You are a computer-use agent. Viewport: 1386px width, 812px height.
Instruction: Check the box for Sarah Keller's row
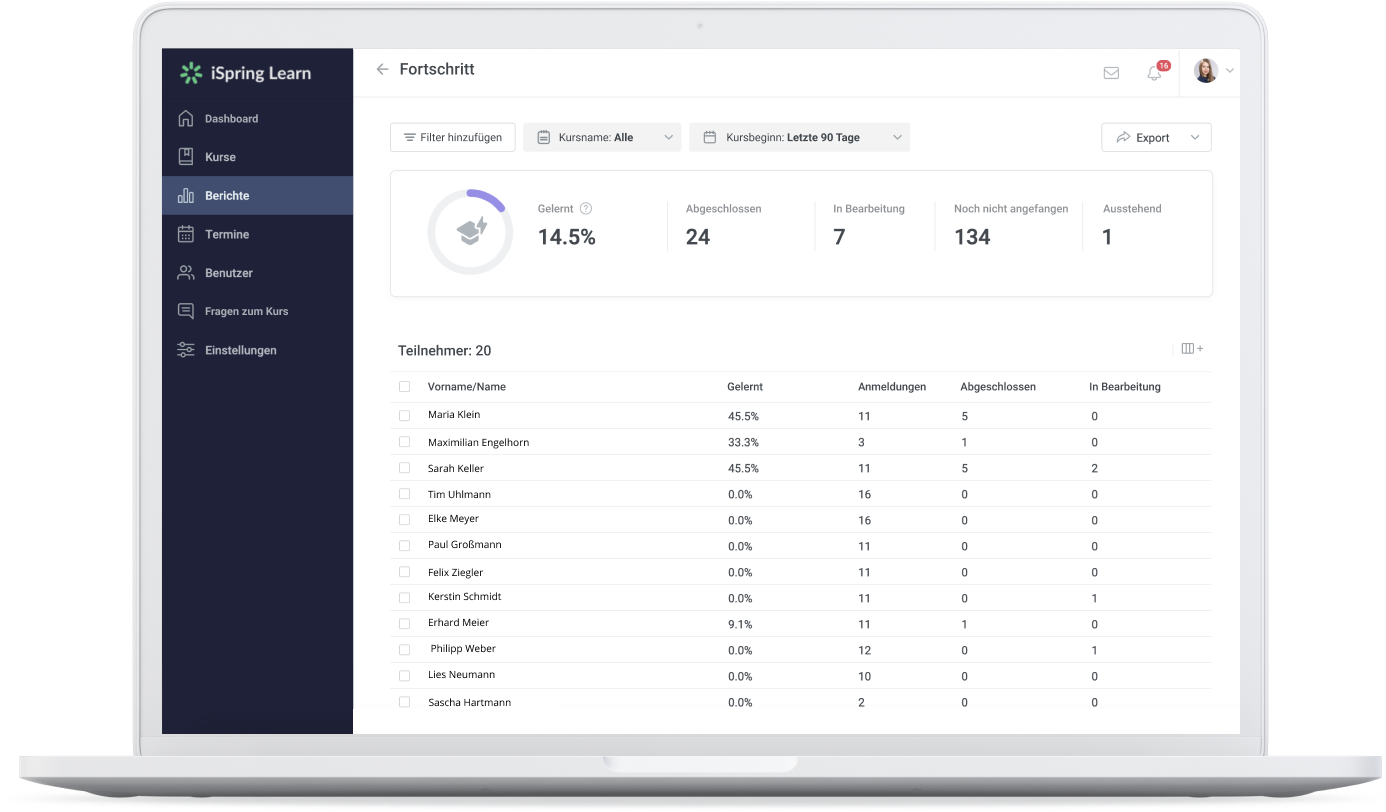click(x=405, y=467)
